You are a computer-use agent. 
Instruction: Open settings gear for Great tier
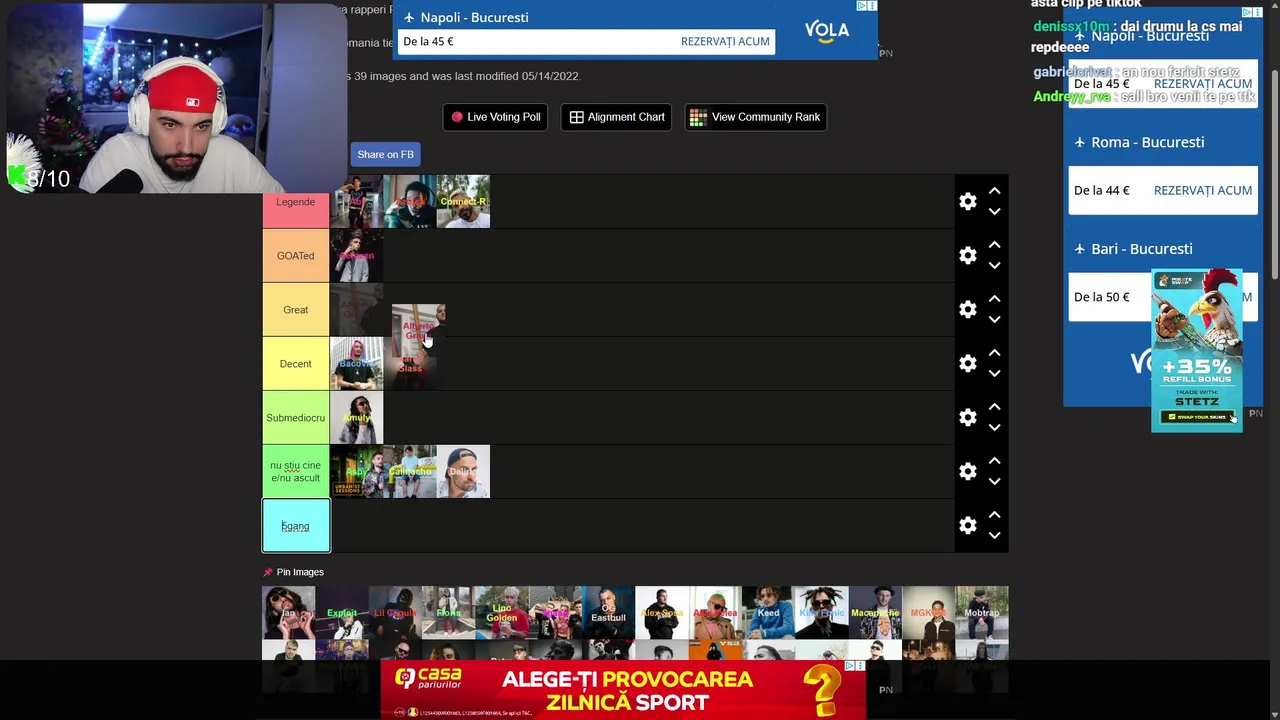pos(967,310)
